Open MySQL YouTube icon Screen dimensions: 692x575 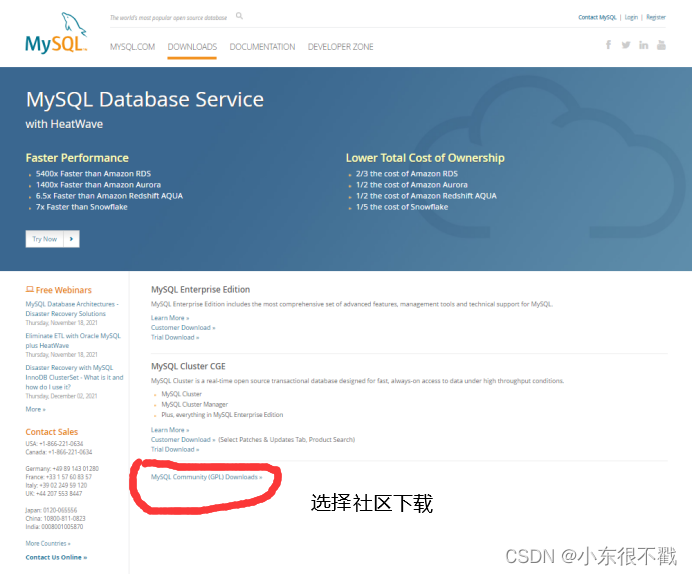pos(661,45)
